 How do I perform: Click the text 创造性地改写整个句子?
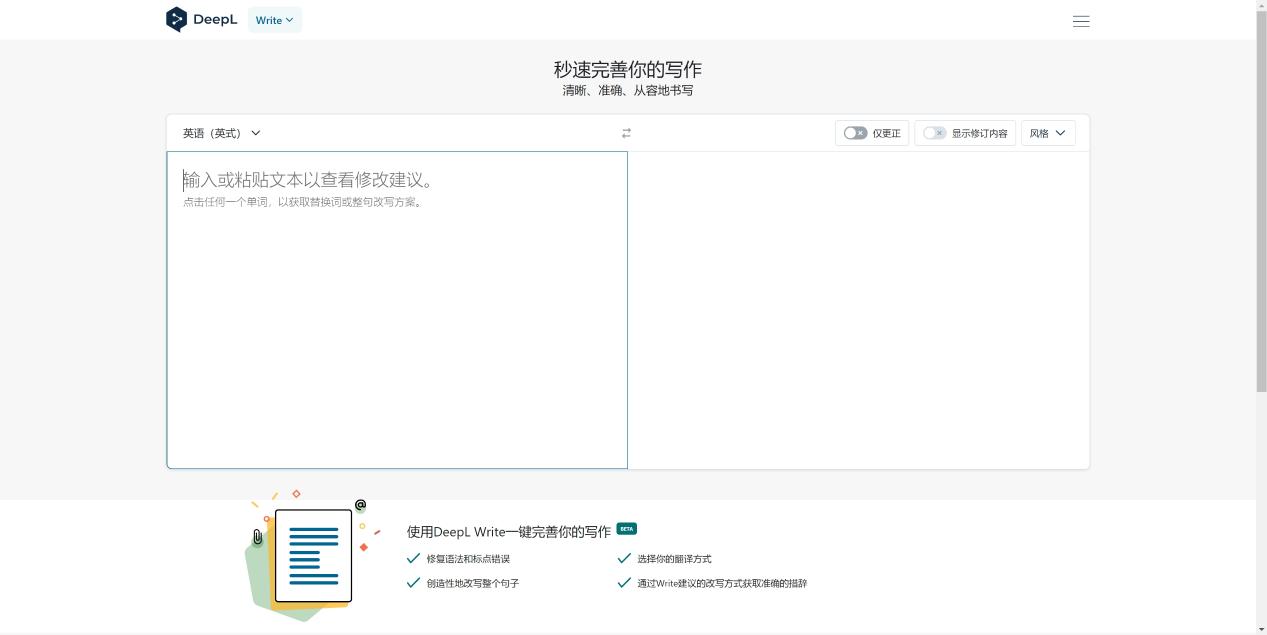pos(473,583)
